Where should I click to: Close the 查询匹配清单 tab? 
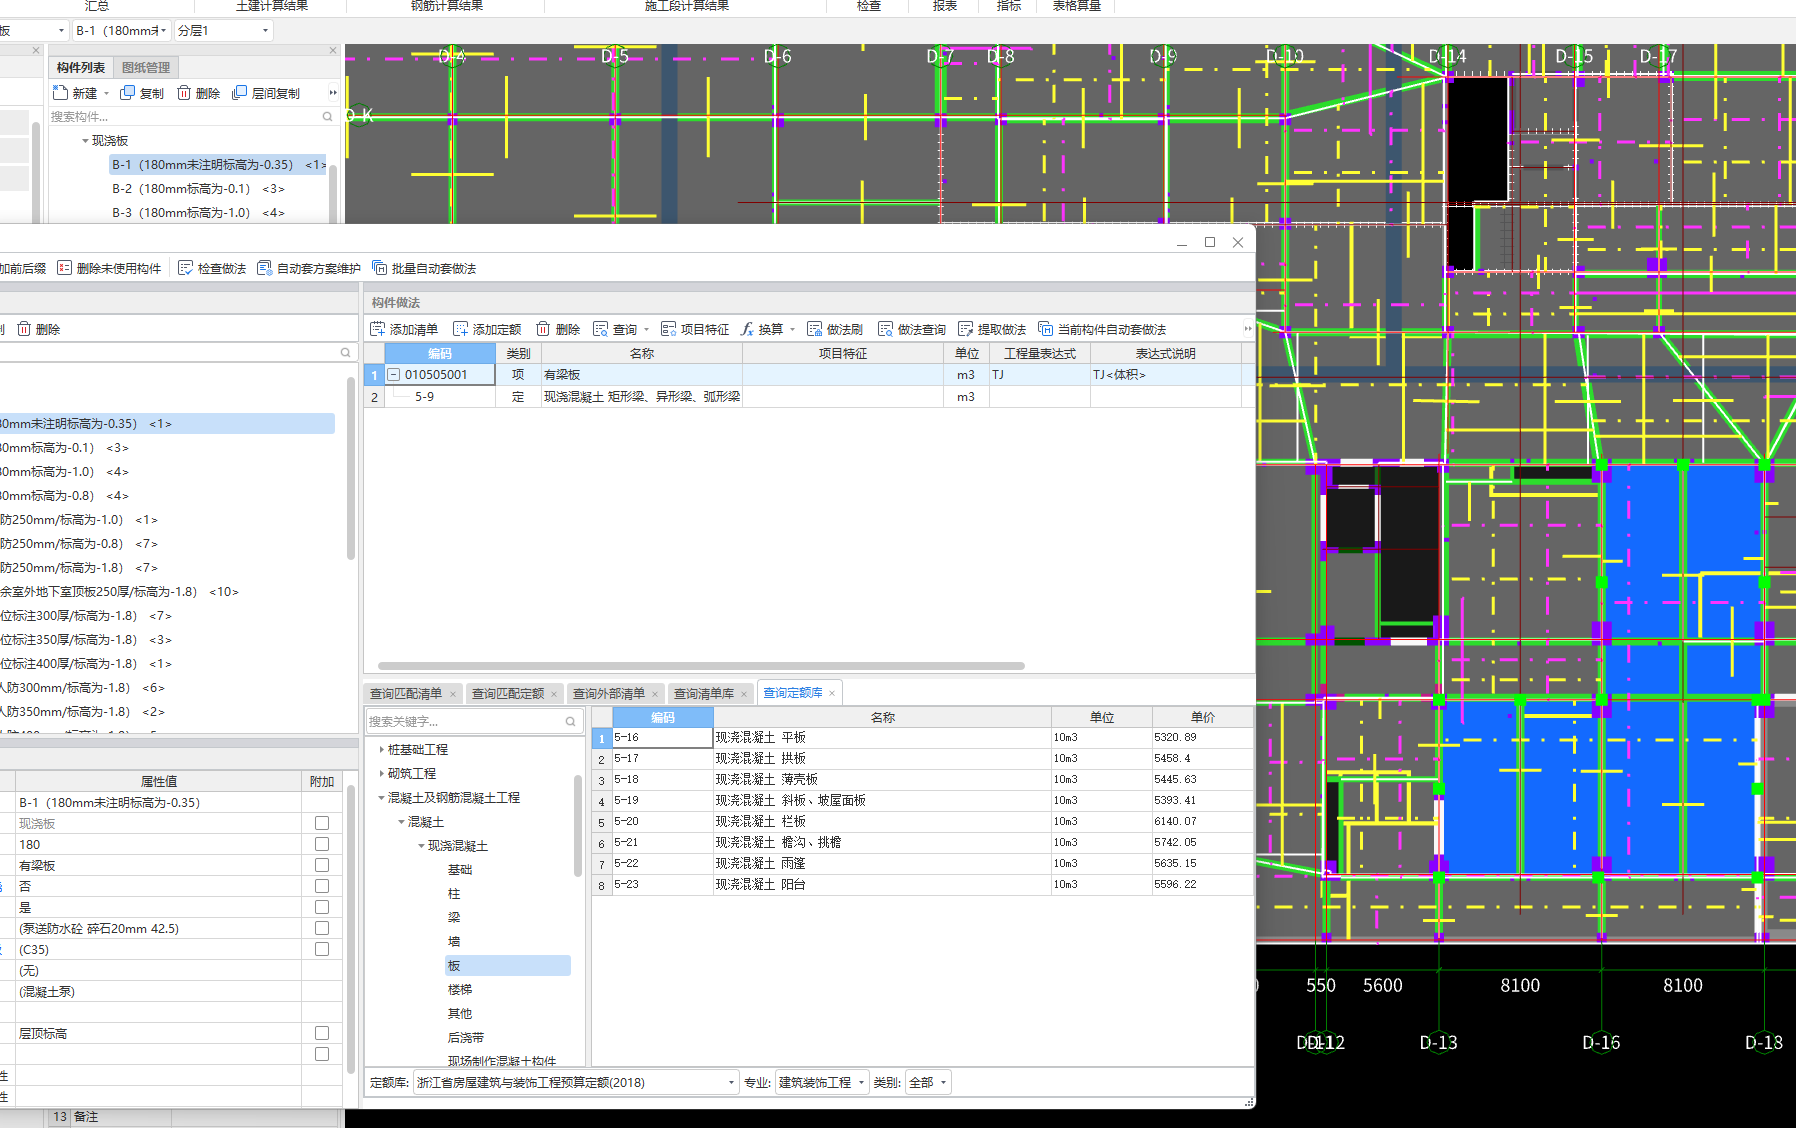[452, 694]
